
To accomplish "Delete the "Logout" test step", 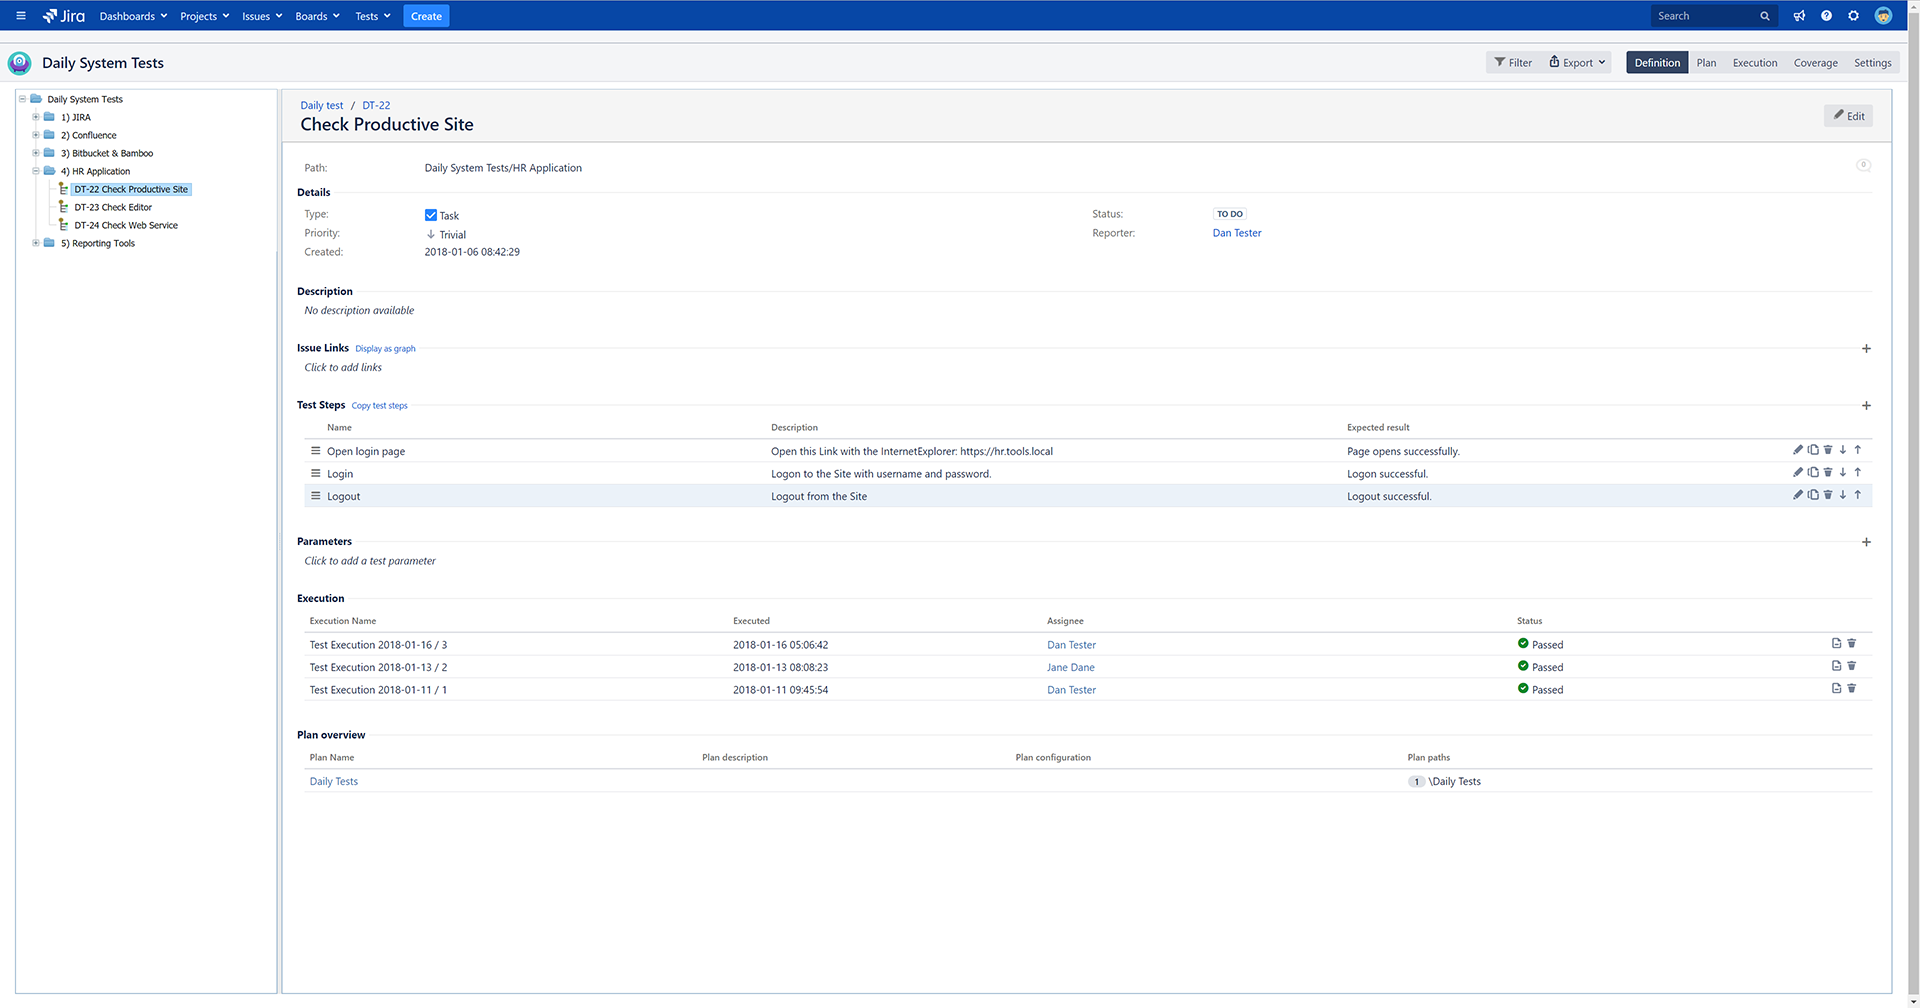I will 1828,494.
